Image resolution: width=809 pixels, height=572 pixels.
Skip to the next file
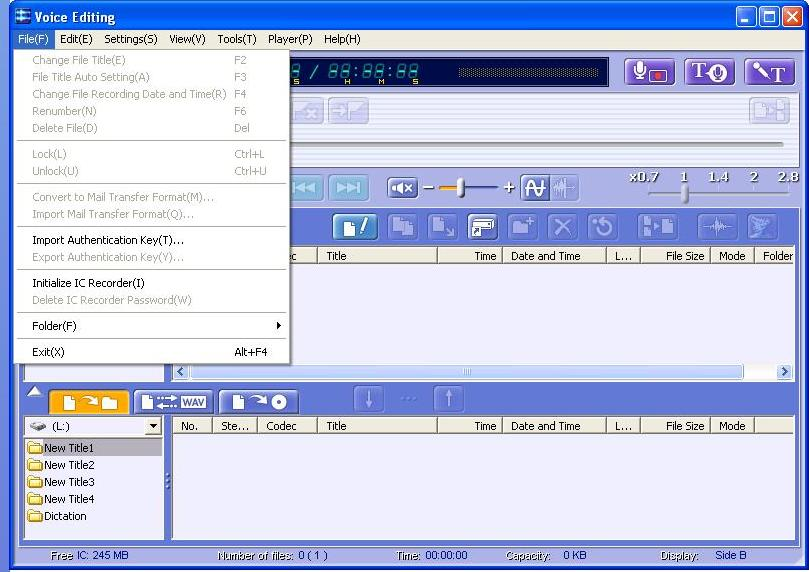(x=348, y=187)
